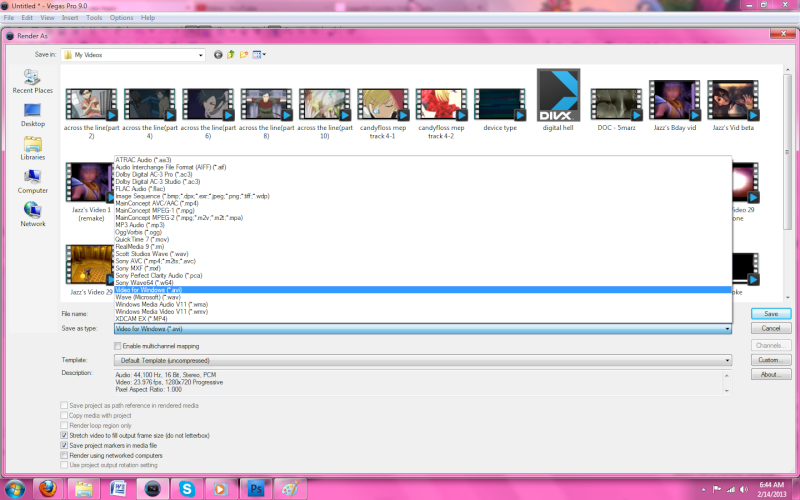
Task: Open Skype from the taskbar
Action: [187, 489]
